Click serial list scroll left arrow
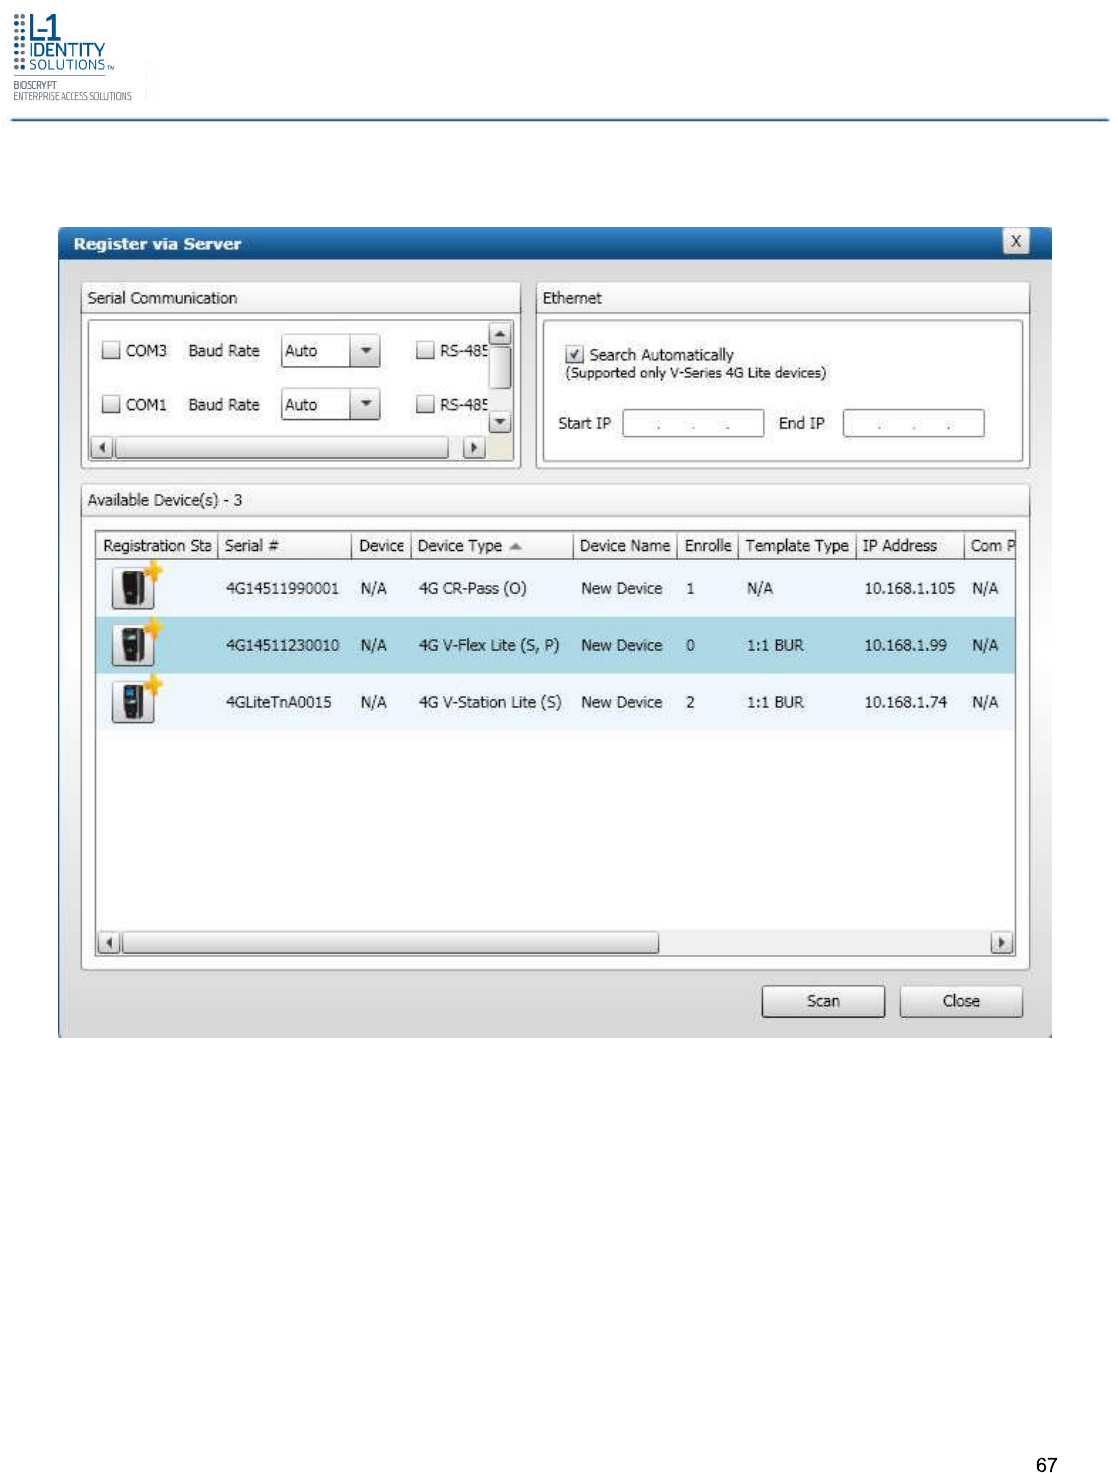The image size is (1118, 1473). (101, 448)
